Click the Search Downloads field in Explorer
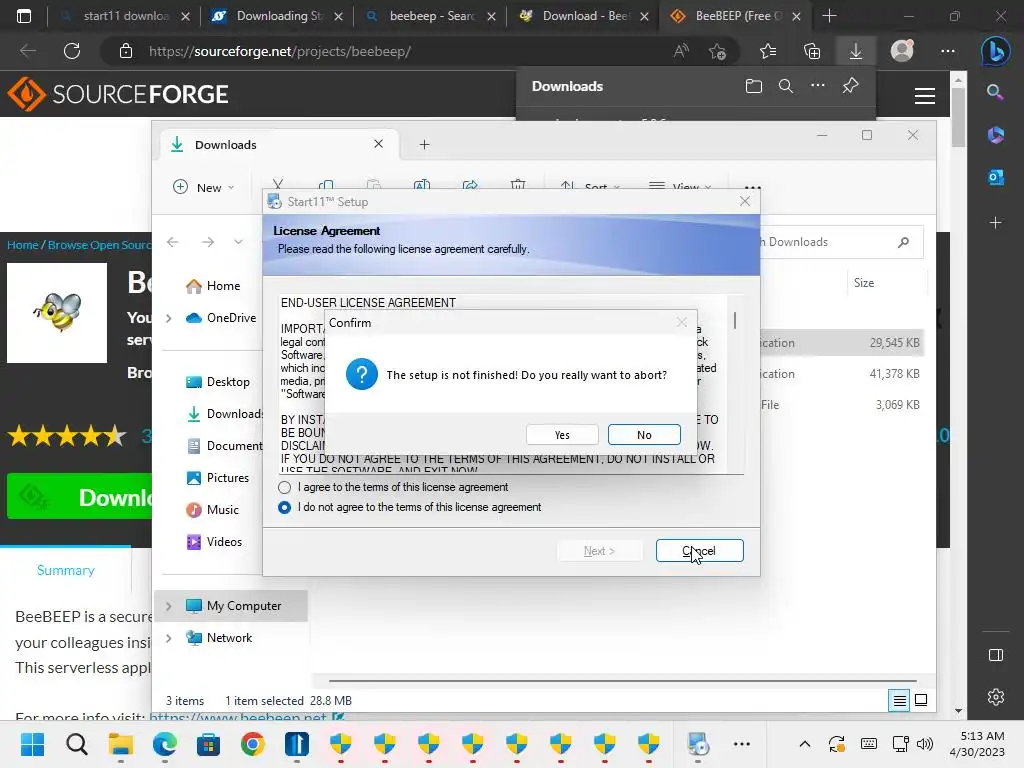The image size is (1024, 768). (842, 242)
